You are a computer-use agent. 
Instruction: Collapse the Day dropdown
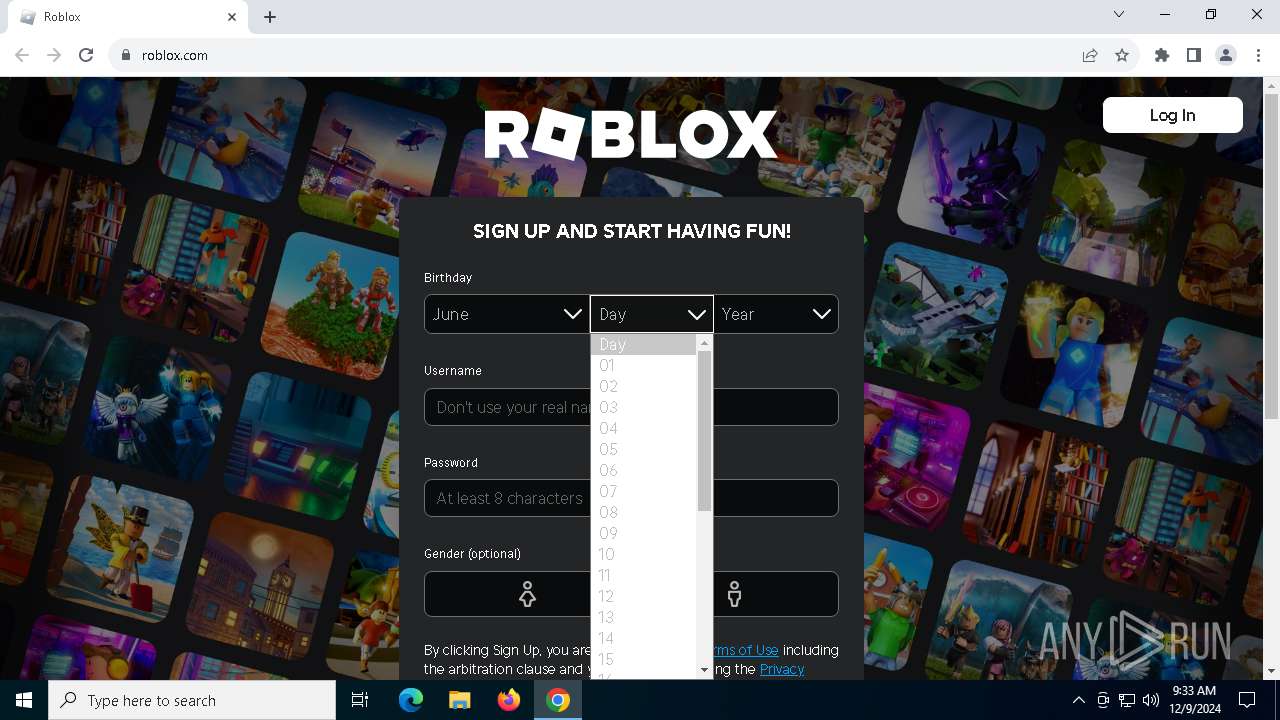tap(651, 314)
